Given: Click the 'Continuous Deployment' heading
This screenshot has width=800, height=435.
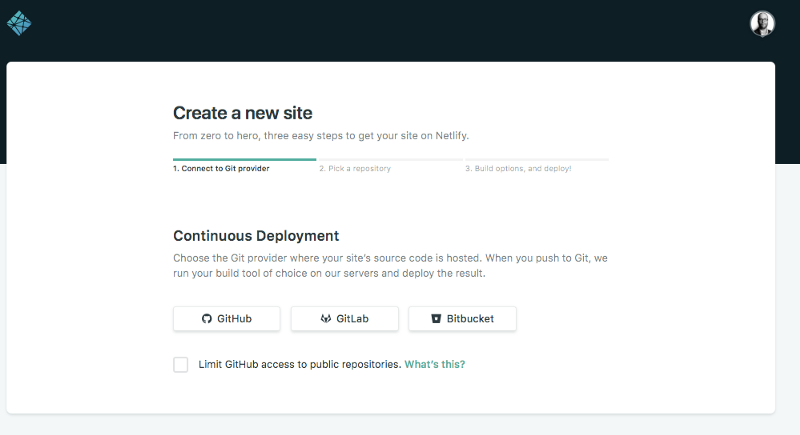Looking at the screenshot, I should [x=256, y=236].
